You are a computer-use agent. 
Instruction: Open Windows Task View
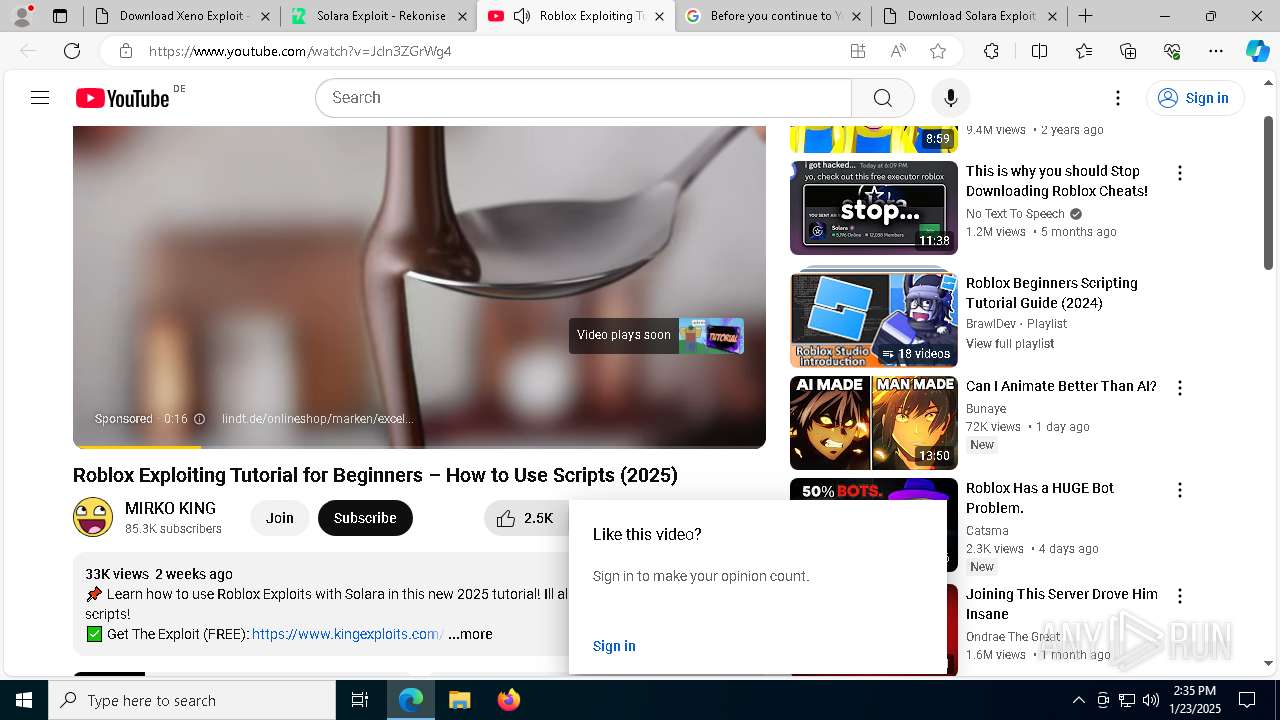(x=360, y=700)
